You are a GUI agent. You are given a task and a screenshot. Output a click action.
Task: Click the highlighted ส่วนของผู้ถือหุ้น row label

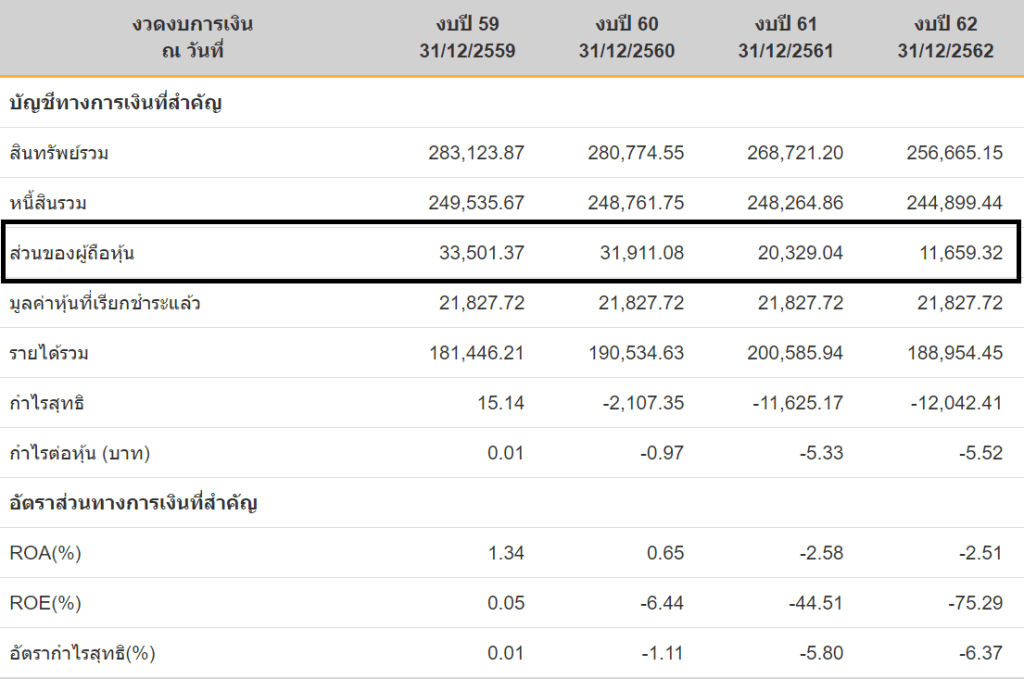point(71,253)
